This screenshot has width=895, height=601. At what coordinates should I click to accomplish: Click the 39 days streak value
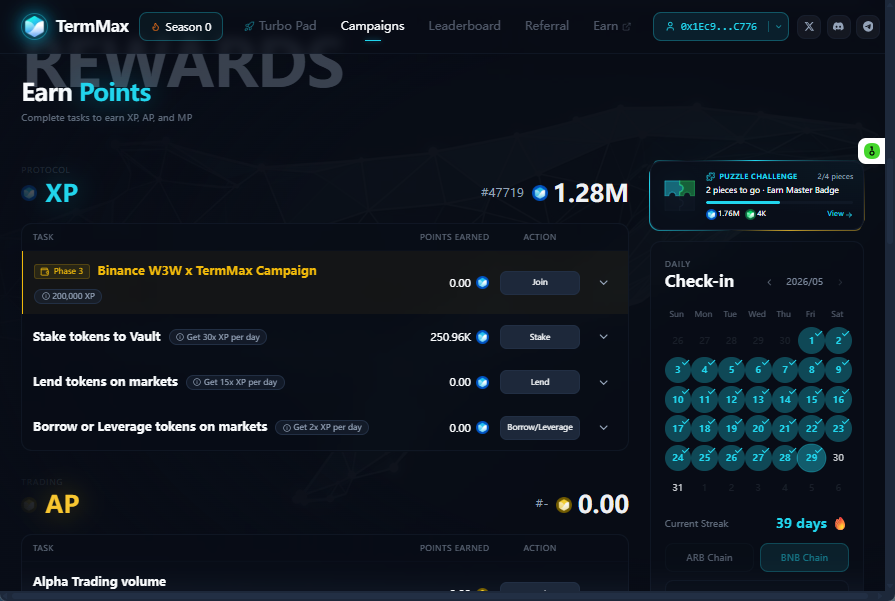point(801,523)
